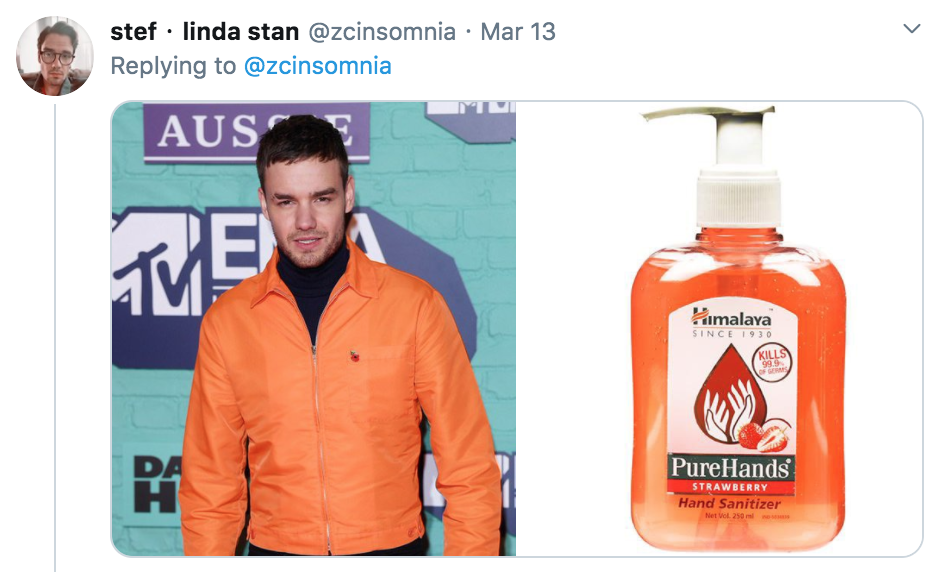
Task: Click the red 'Hand Sanitizer' label text
Action: coord(729,503)
